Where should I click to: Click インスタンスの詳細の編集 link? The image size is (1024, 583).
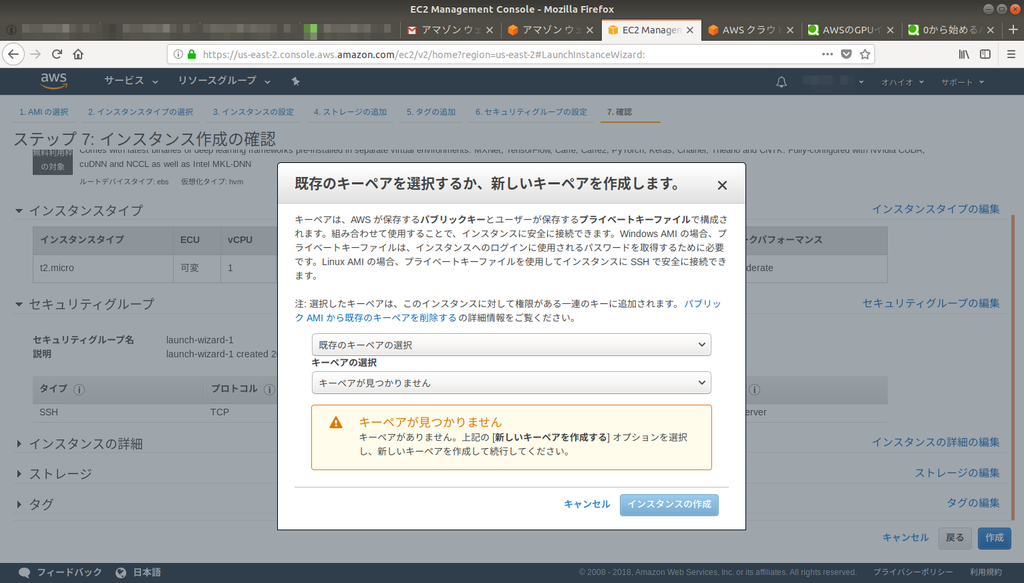(935, 442)
